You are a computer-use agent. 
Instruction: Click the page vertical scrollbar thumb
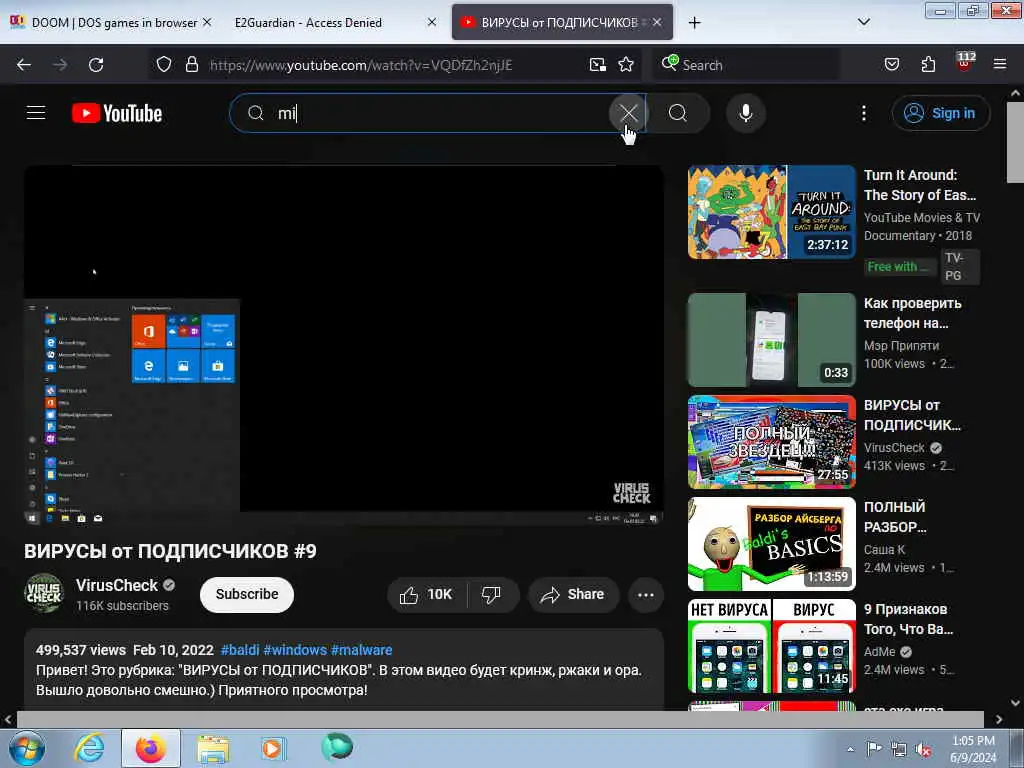click(1016, 142)
